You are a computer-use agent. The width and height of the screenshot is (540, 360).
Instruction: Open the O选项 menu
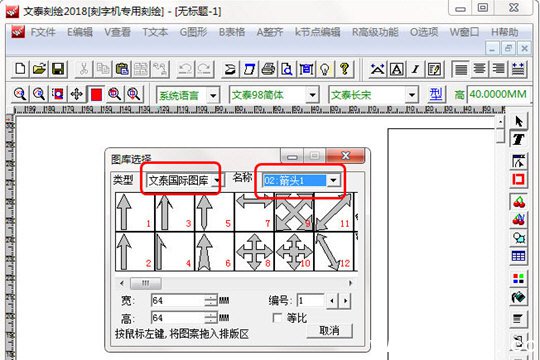(424, 32)
